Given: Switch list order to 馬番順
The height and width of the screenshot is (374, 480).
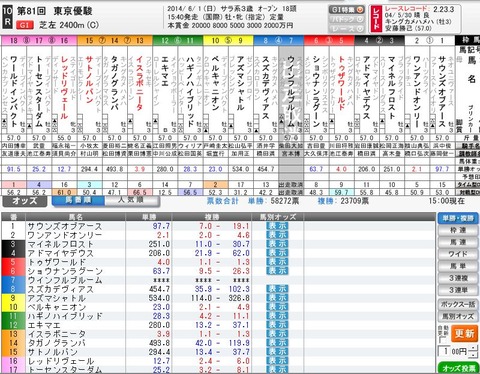Looking at the screenshot, I should [x=78, y=200].
